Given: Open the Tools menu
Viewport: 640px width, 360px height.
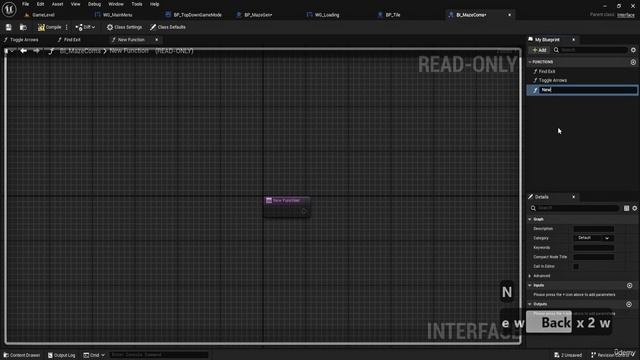Looking at the screenshot, I should 137,4.
